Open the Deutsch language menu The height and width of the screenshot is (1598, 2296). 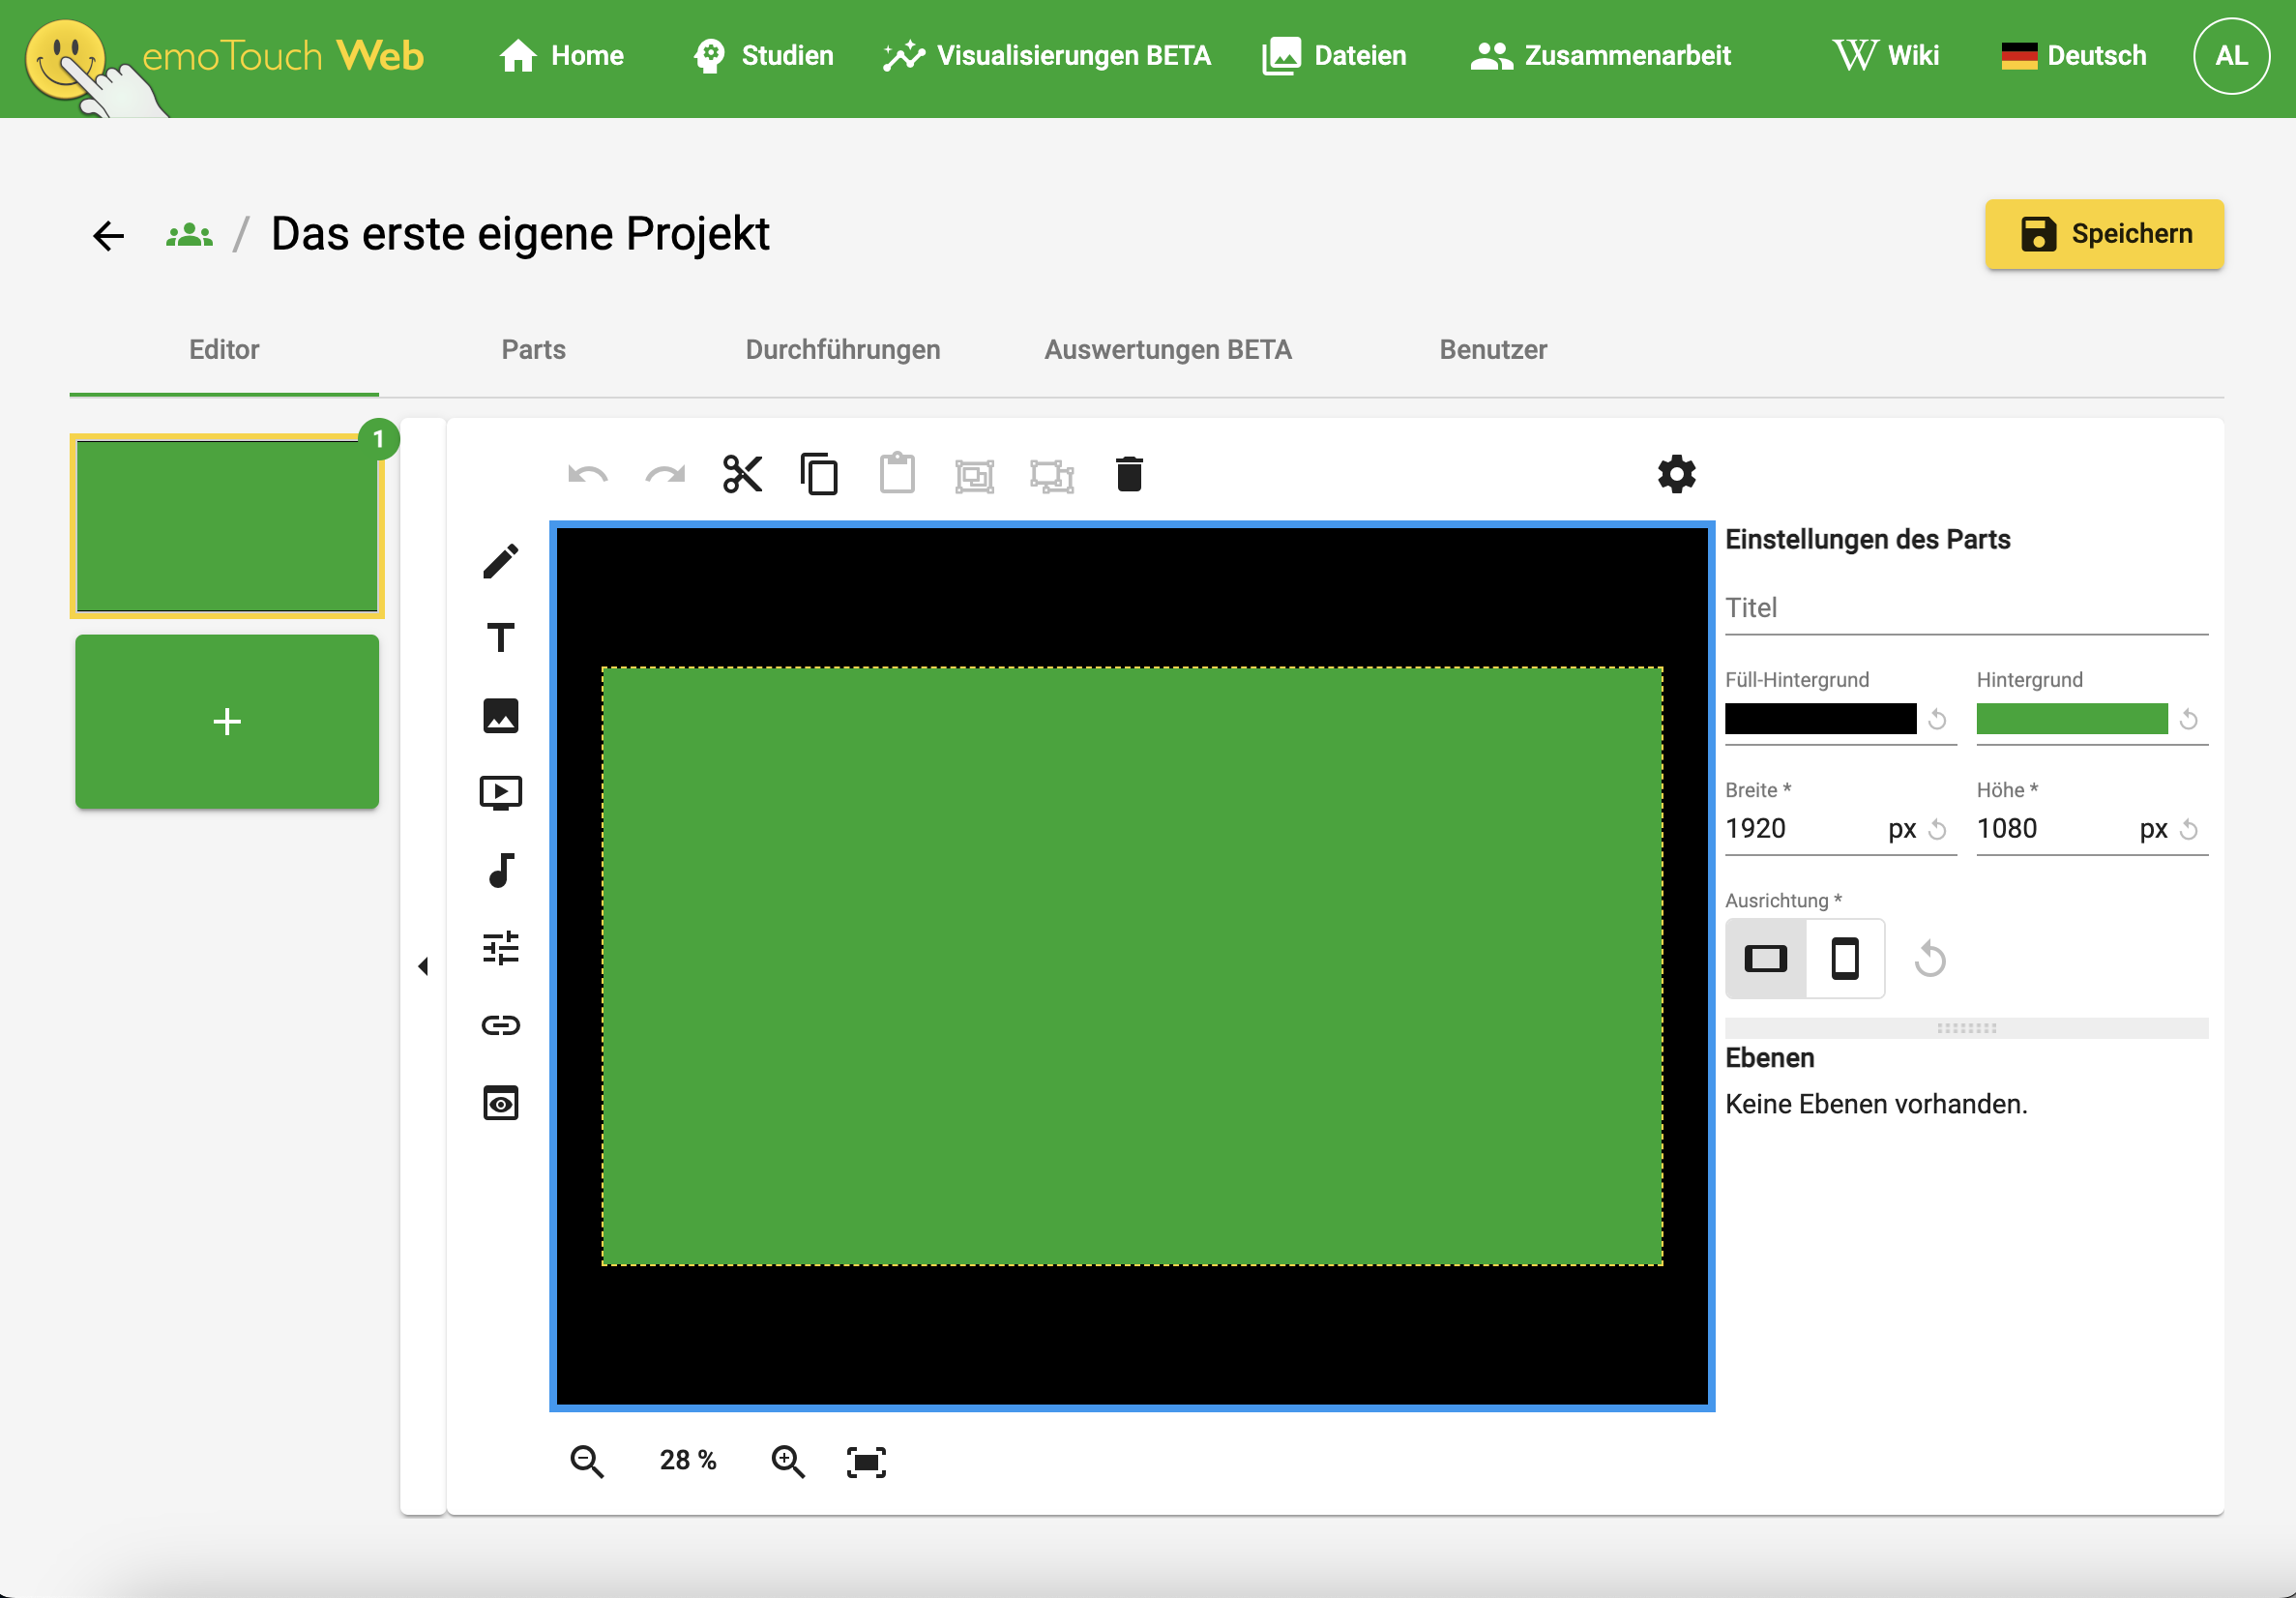coord(2073,56)
